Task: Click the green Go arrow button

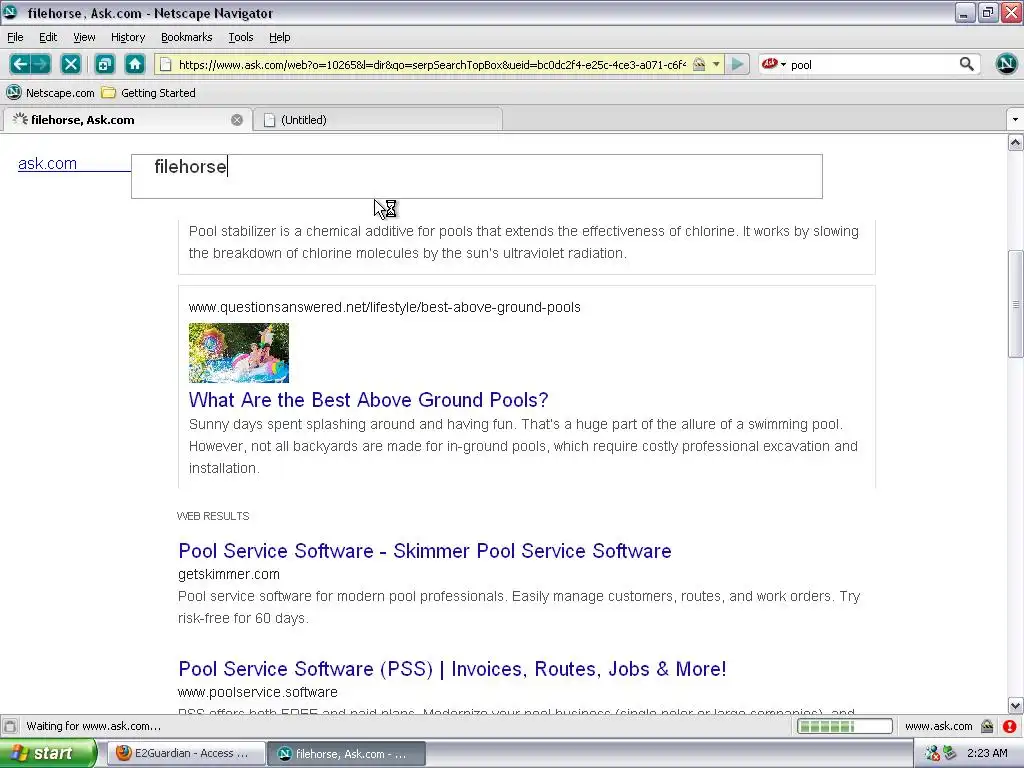Action: (737, 64)
